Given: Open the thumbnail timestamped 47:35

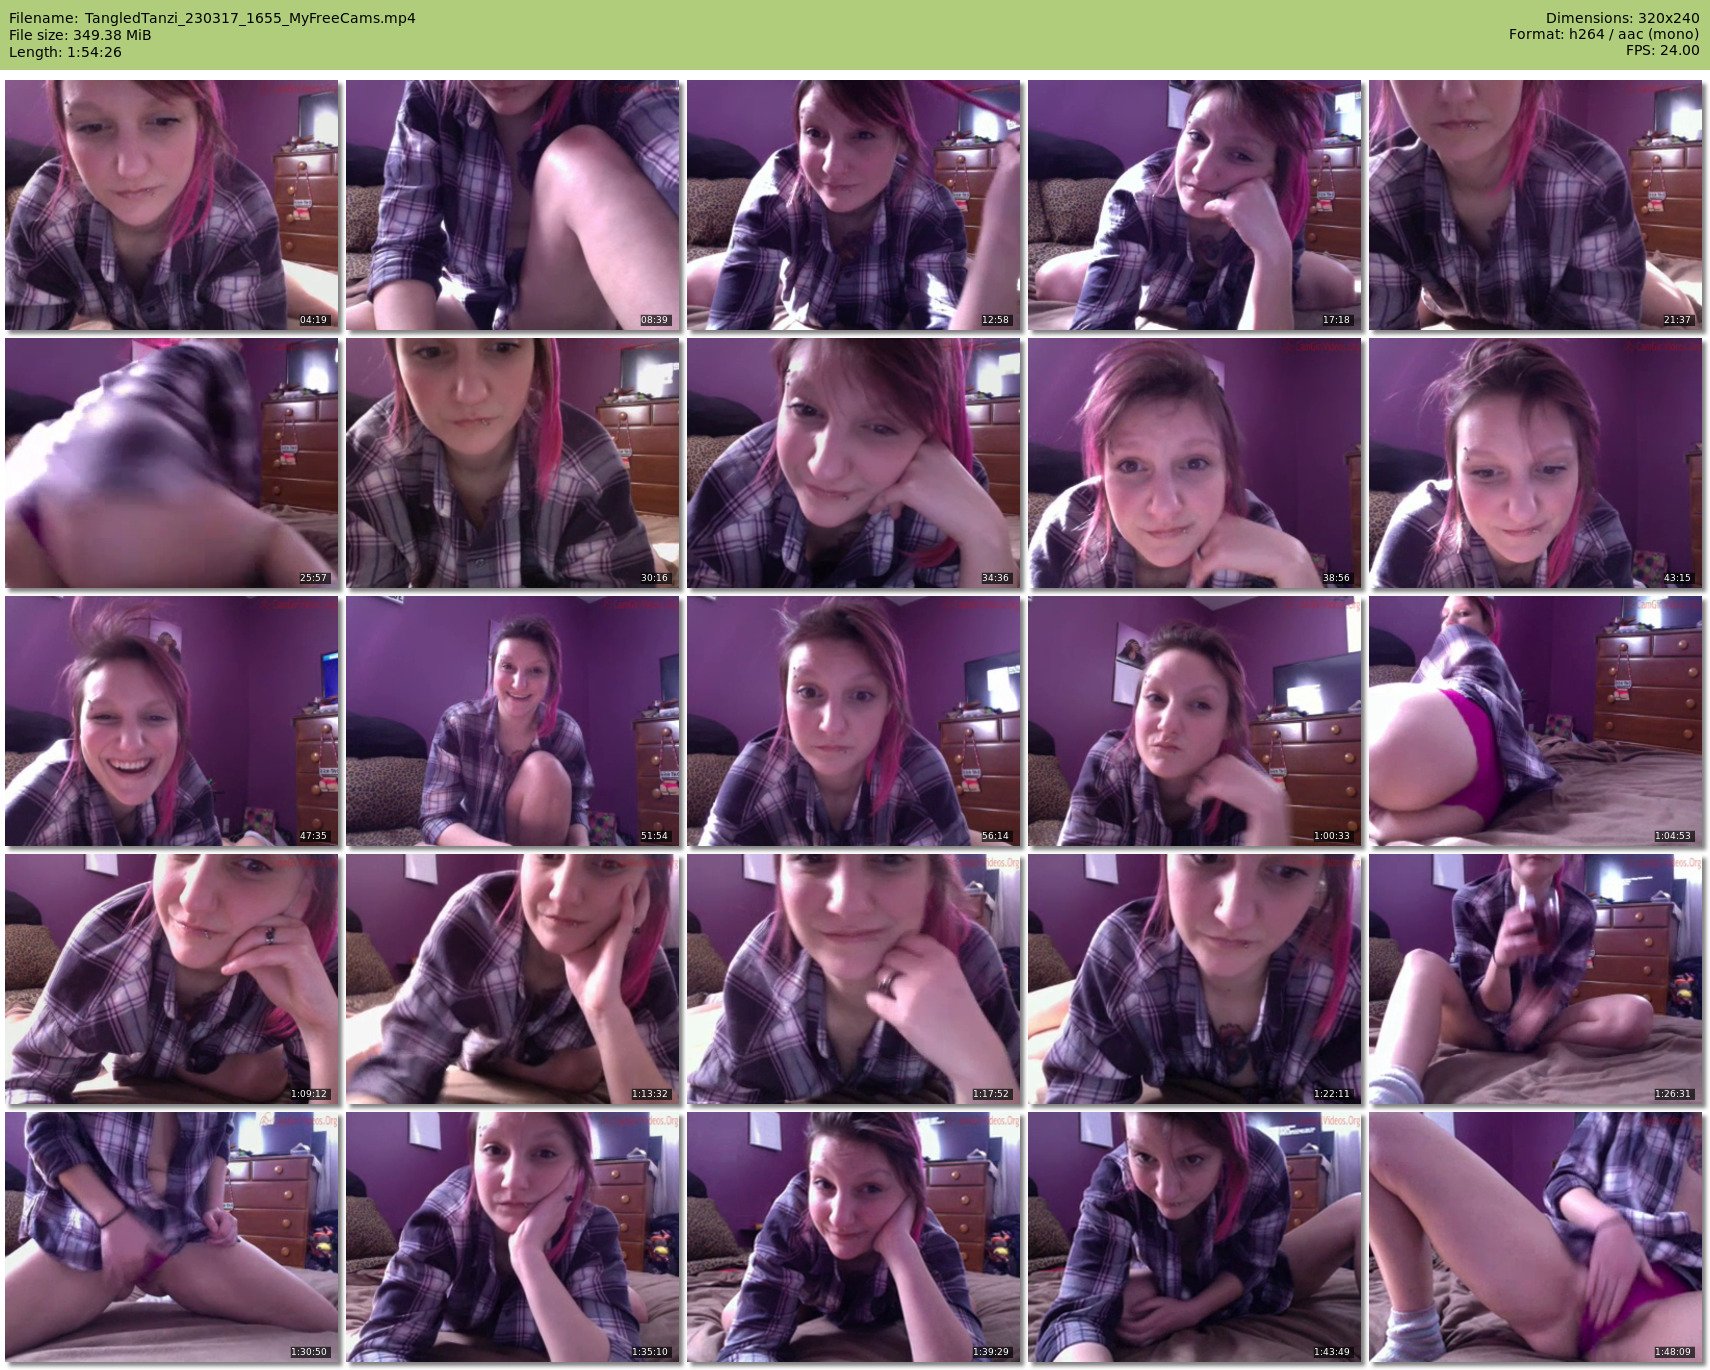Looking at the screenshot, I should point(171,721).
